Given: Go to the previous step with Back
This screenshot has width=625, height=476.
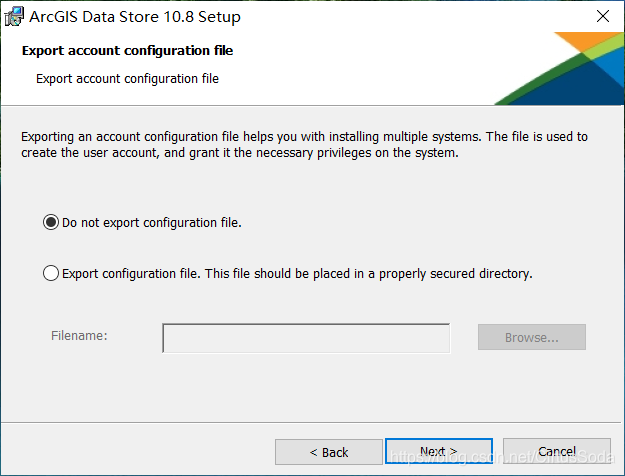Looking at the screenshot, I should [329, 452].
